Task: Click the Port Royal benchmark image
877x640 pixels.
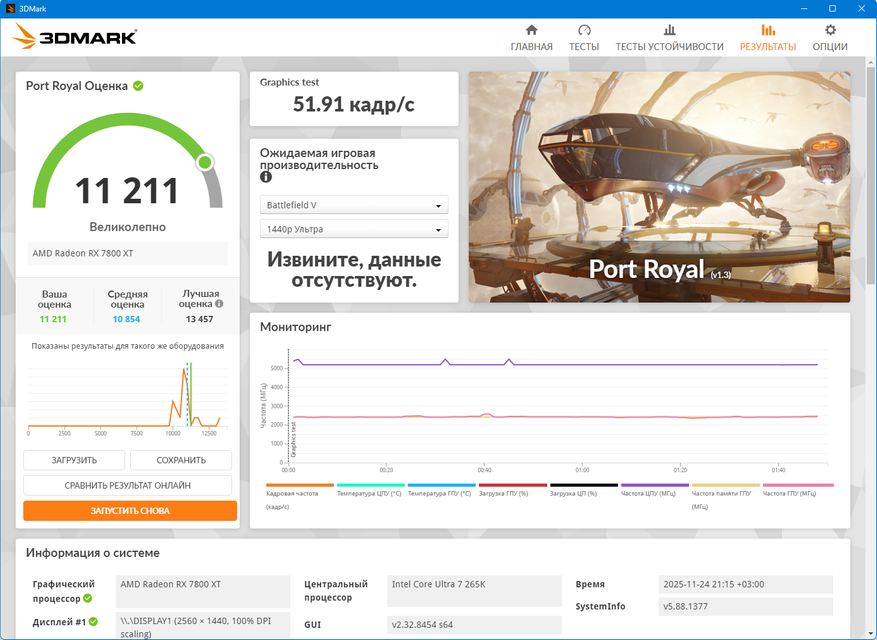Action: click(x=659, y=186)
